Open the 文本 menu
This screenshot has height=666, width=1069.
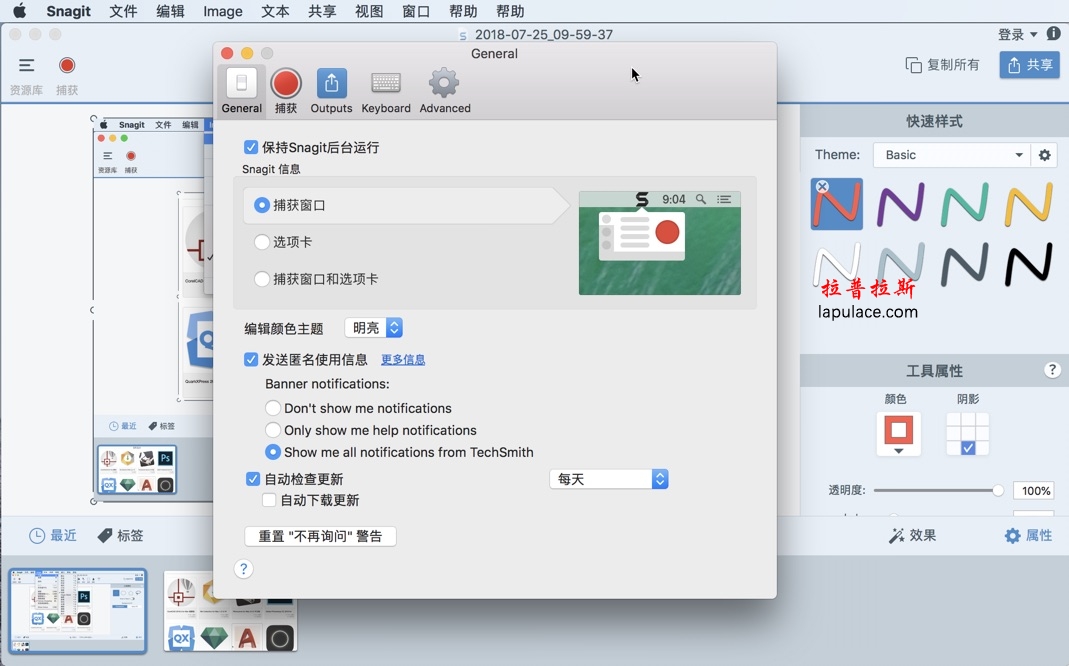[275, 11]
